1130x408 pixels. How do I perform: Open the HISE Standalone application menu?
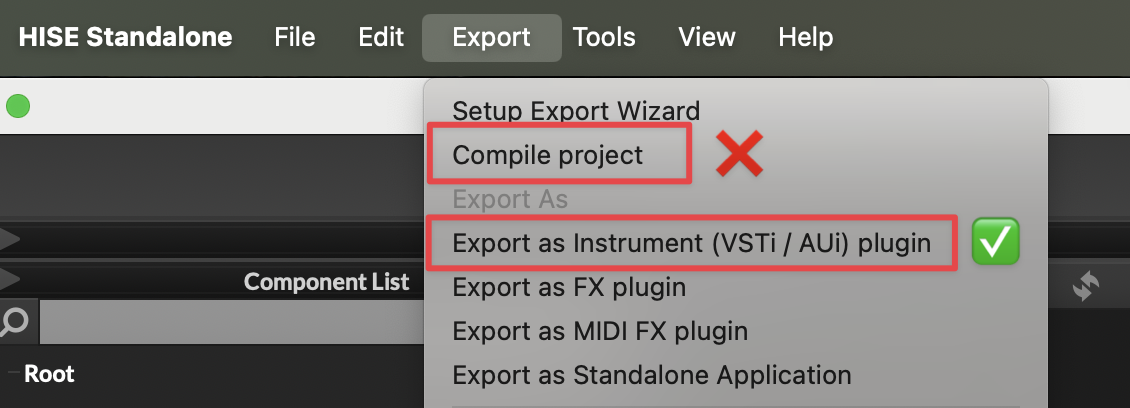(125, 38)
